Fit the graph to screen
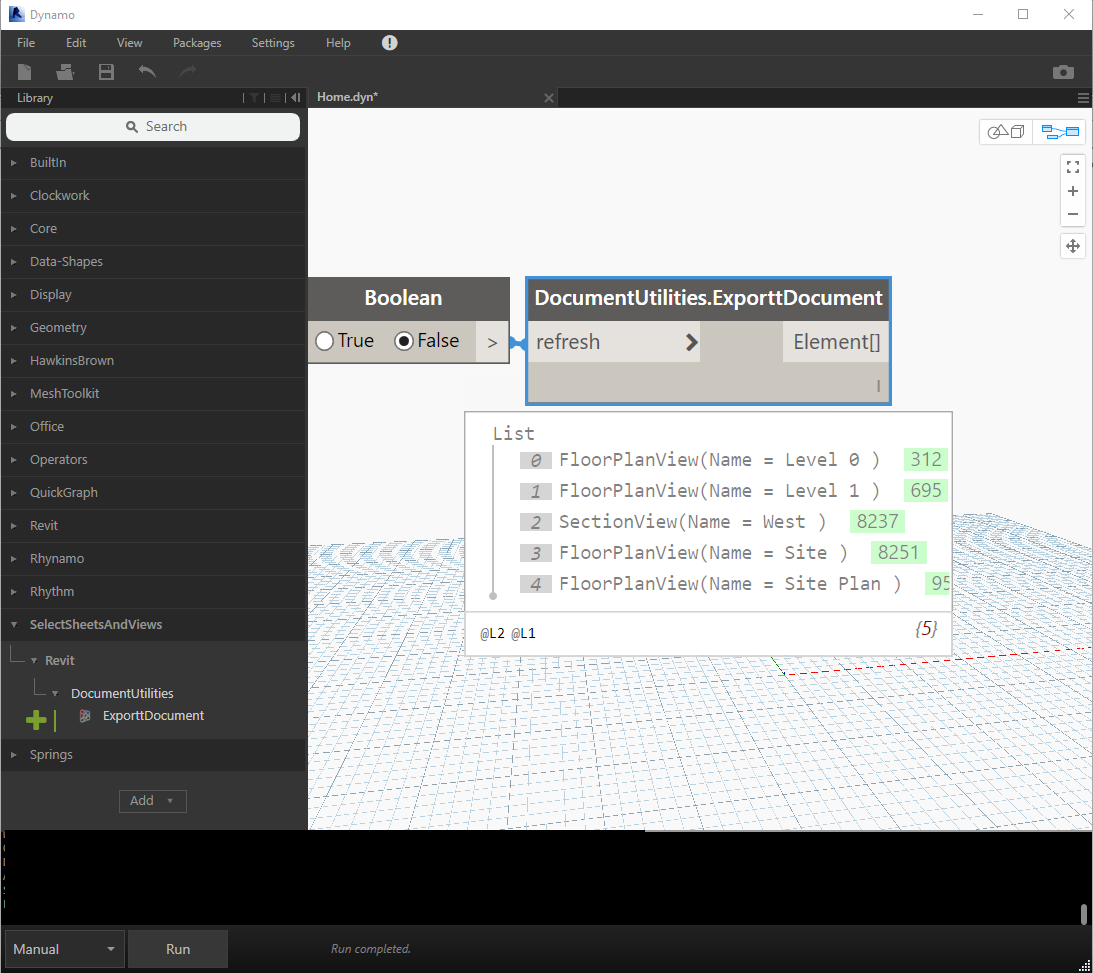This screenshot has width=1093, height=973. (1072, 166)
